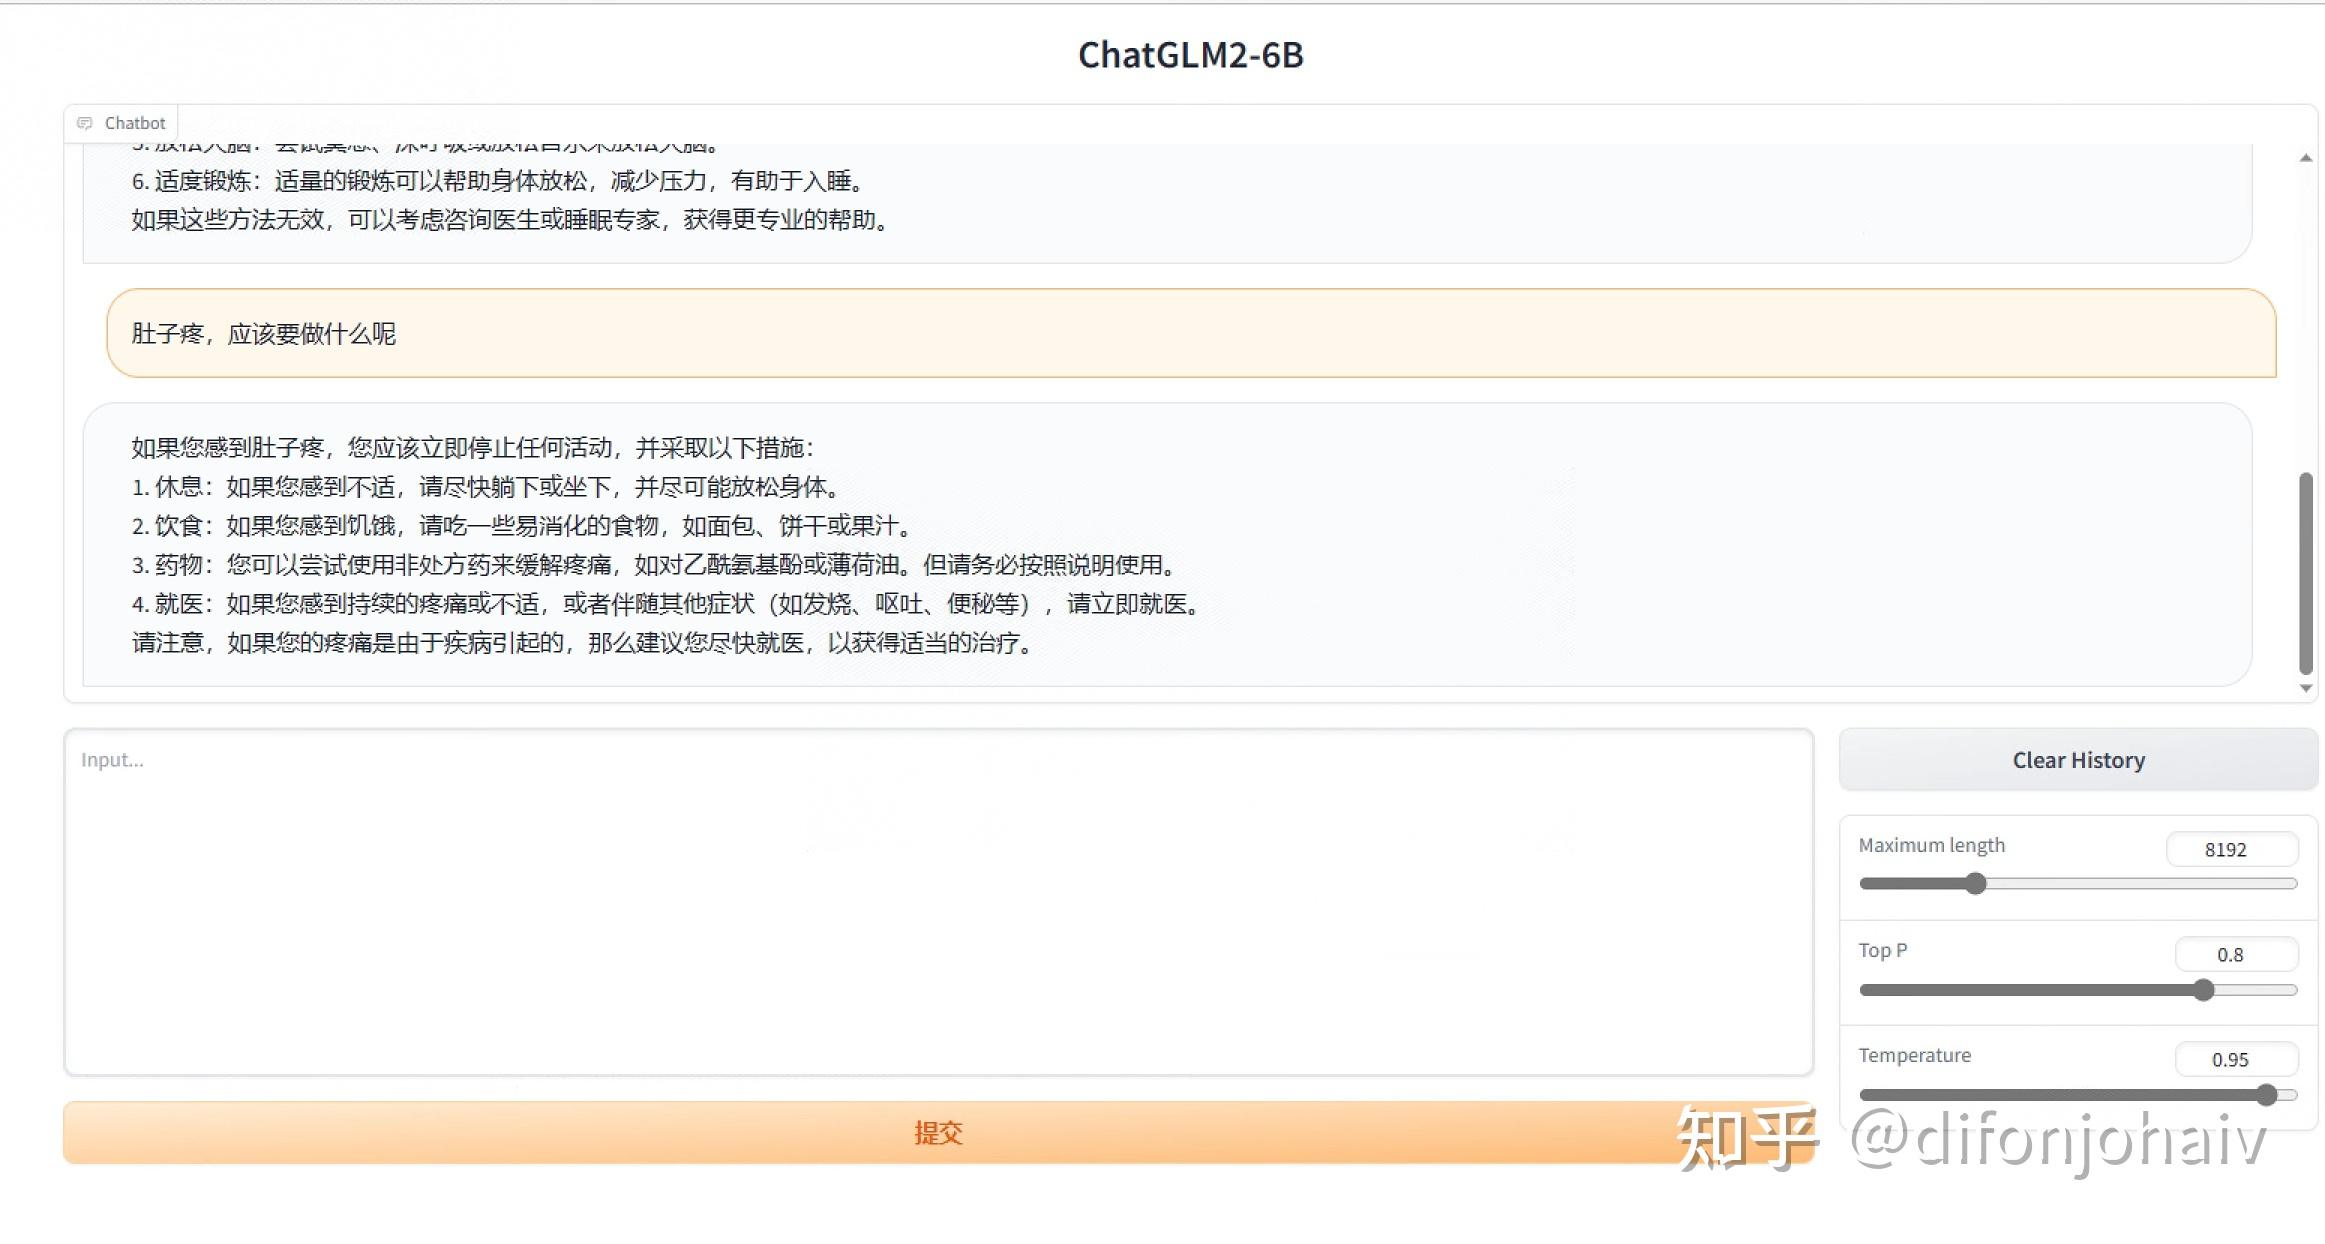2325x1244 pixels.
Task: Click the line starting 请注意
Action: click(x=584, y=643)
